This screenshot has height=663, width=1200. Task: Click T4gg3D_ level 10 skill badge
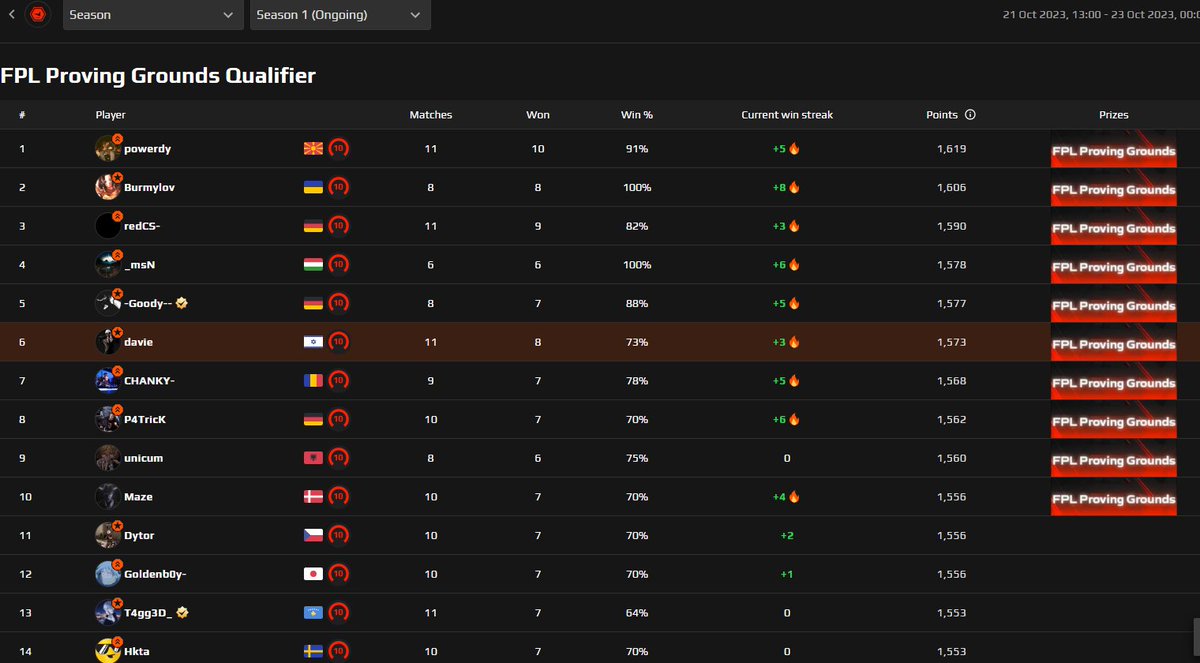tap(338, 613)
